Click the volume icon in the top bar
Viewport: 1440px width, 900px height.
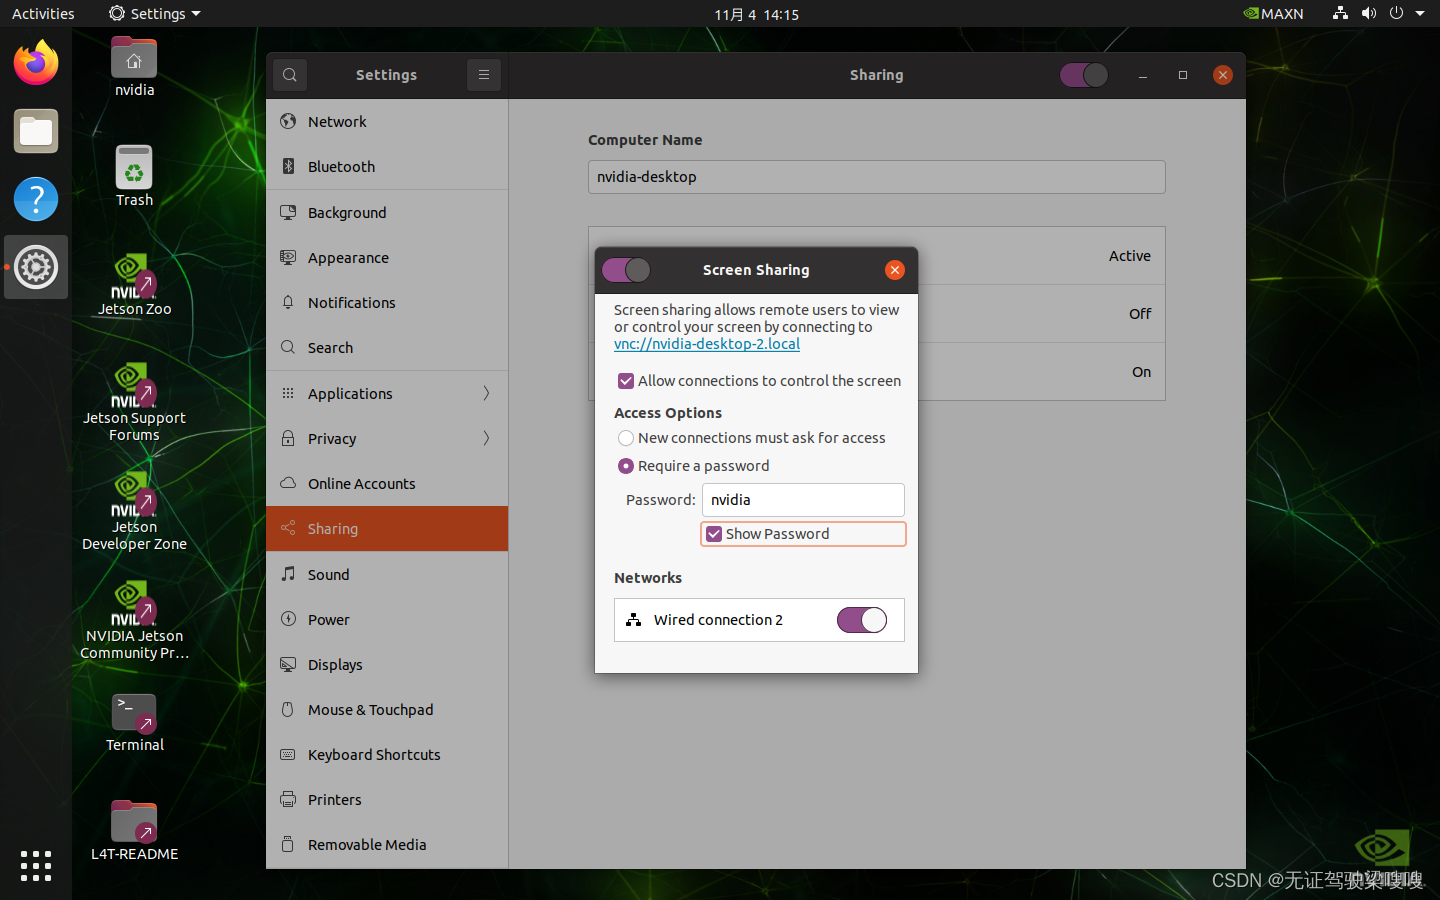pos(1369,13)
